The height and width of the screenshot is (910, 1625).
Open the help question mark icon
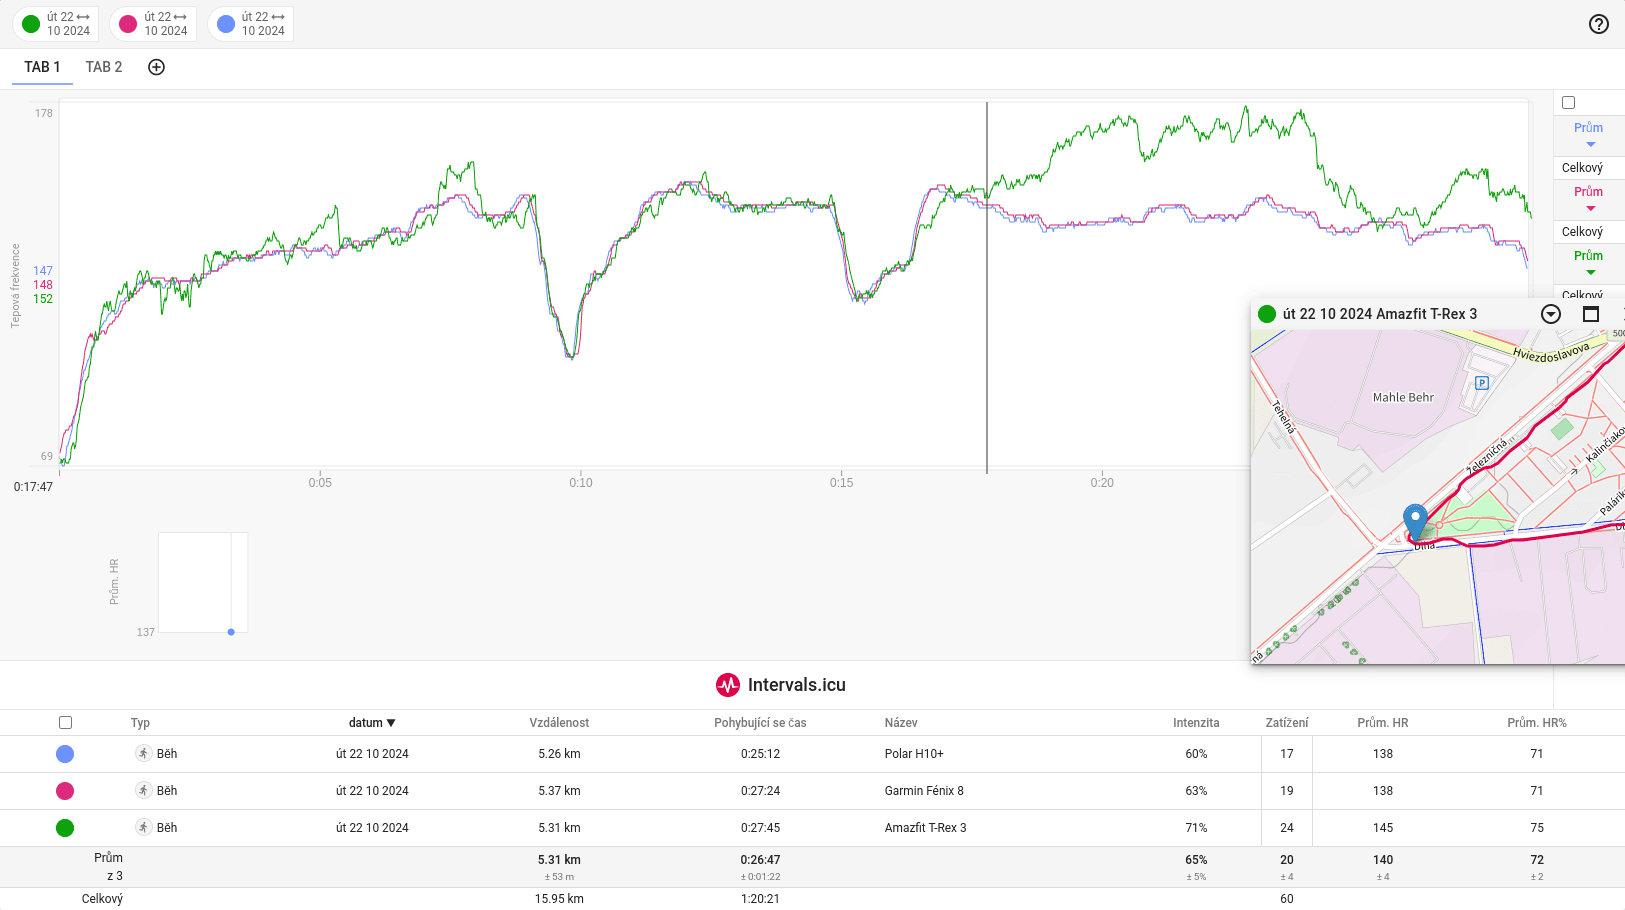point(1598,24)
